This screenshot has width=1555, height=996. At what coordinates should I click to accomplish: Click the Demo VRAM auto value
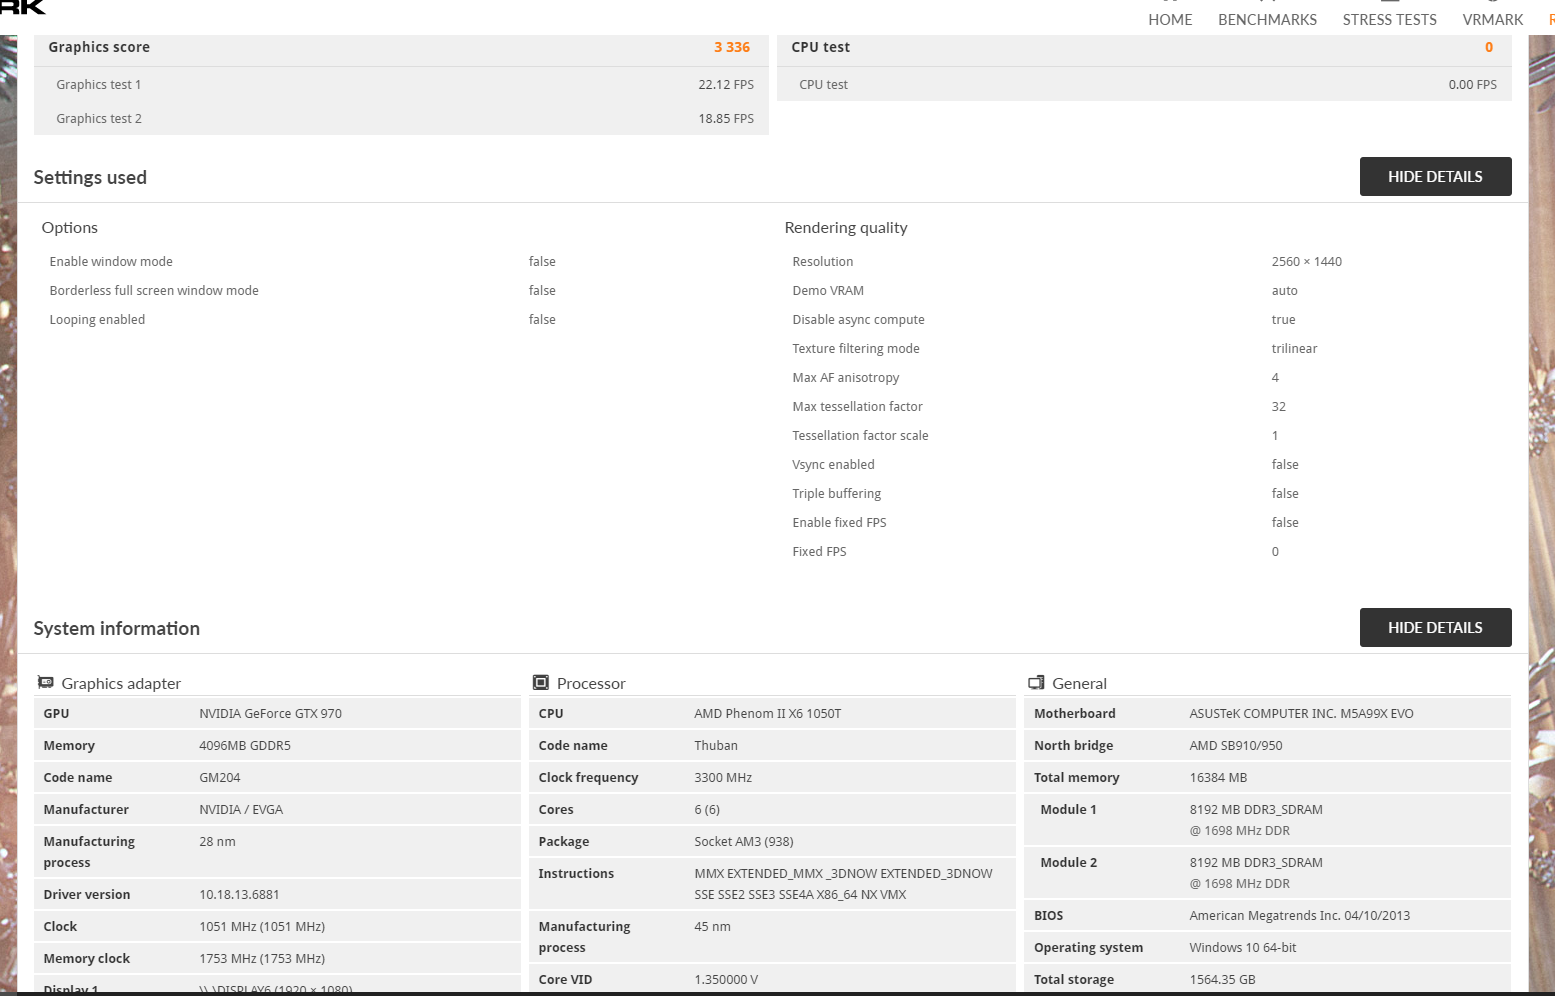(1284, 291)
